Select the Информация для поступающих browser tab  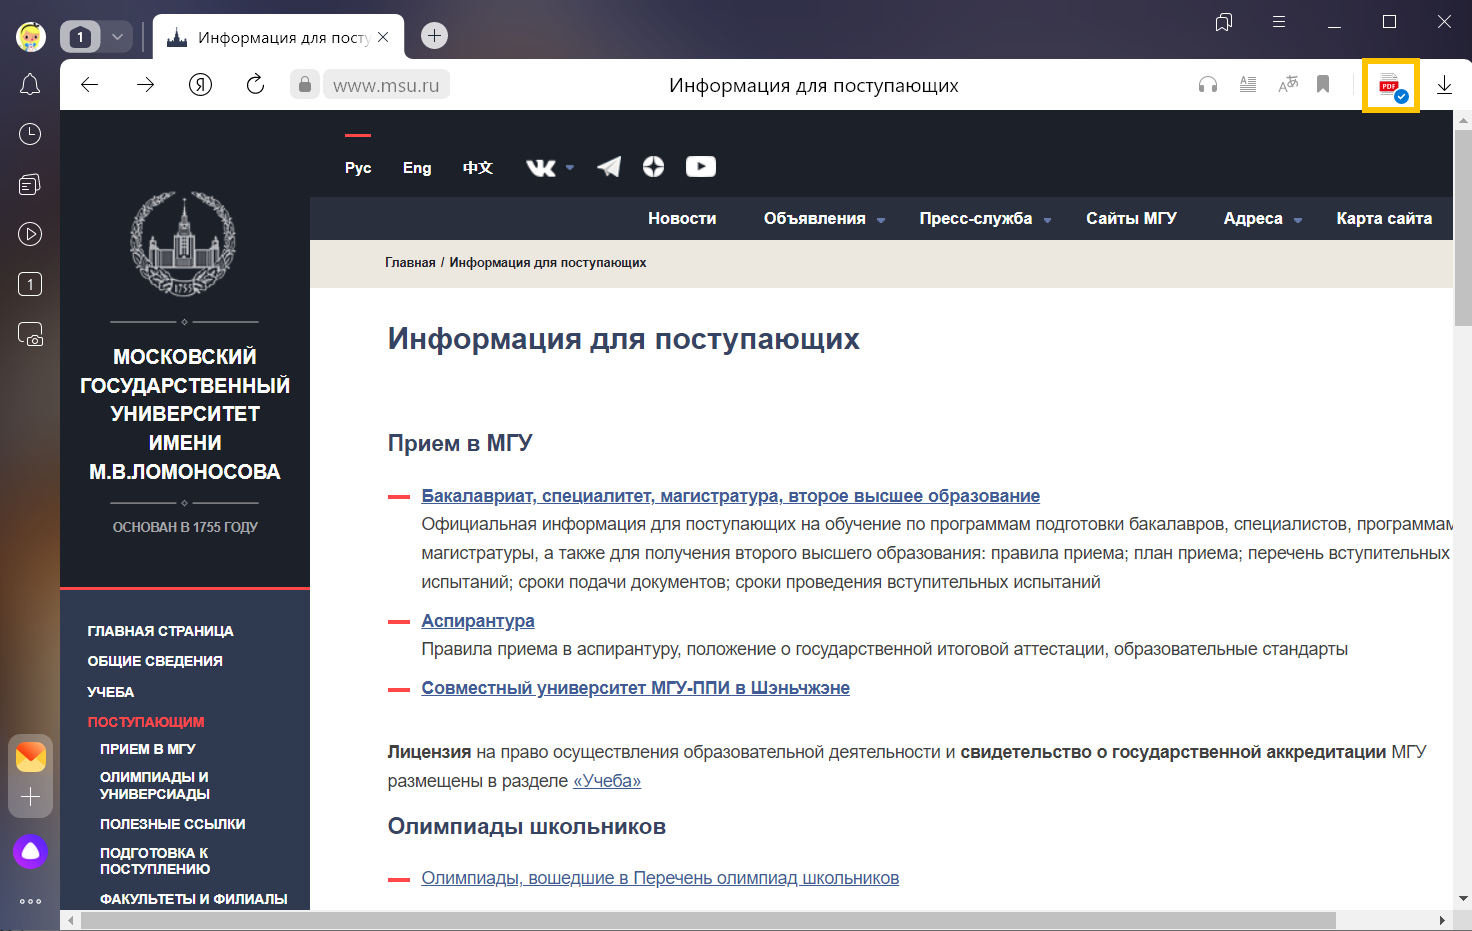tap(278, 37)
